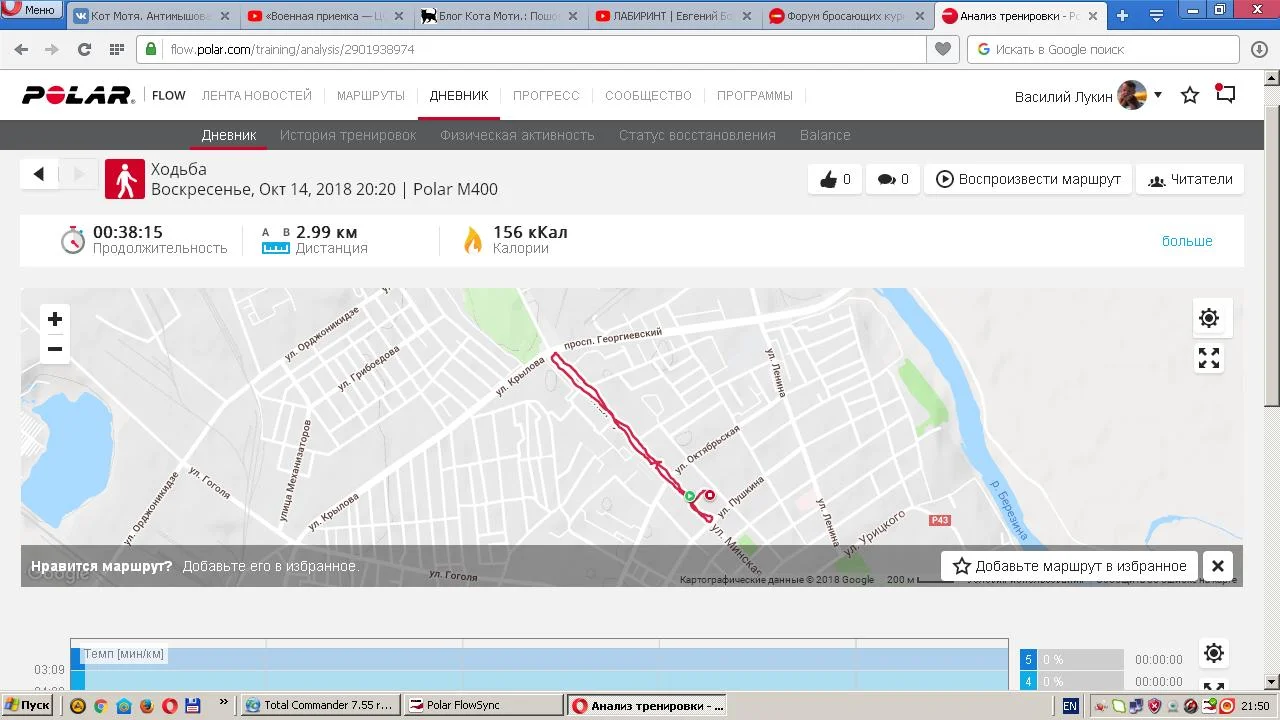Image resolution: width=1280 pixels, height=720 pixels.
Task: Focus the Google search field
Action: point(1104,49)
